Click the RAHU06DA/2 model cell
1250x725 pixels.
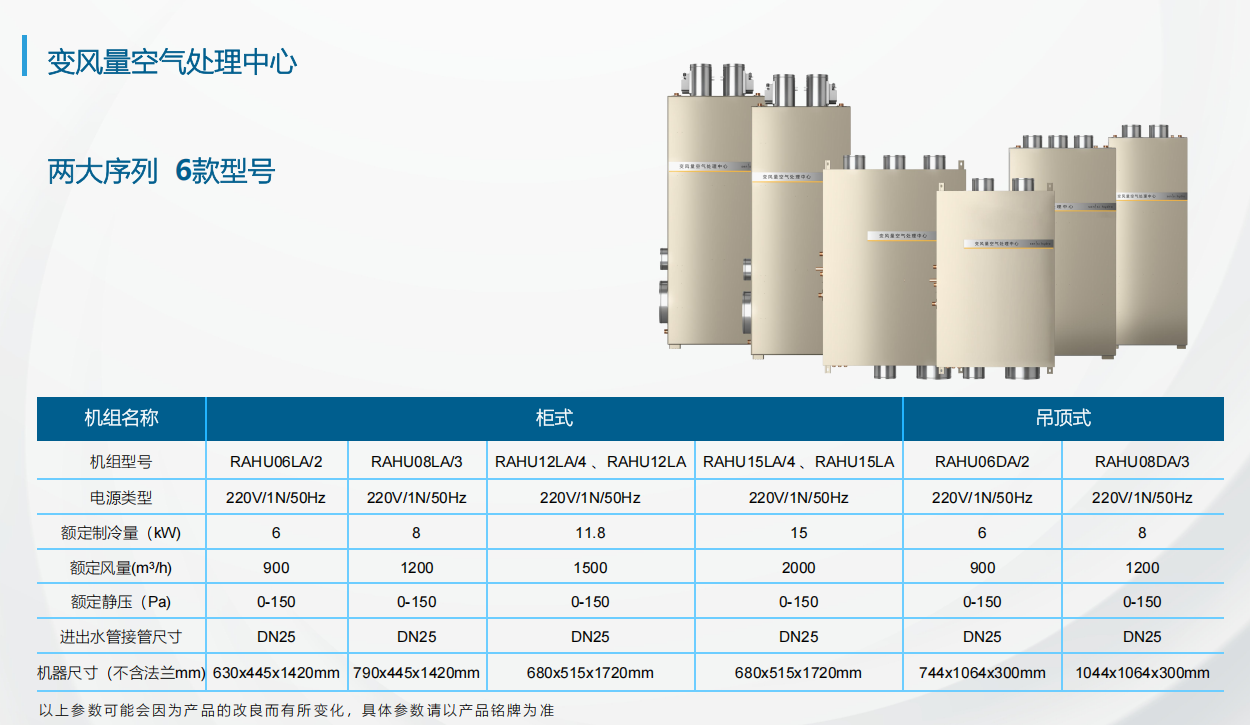[x=982, y=462]
